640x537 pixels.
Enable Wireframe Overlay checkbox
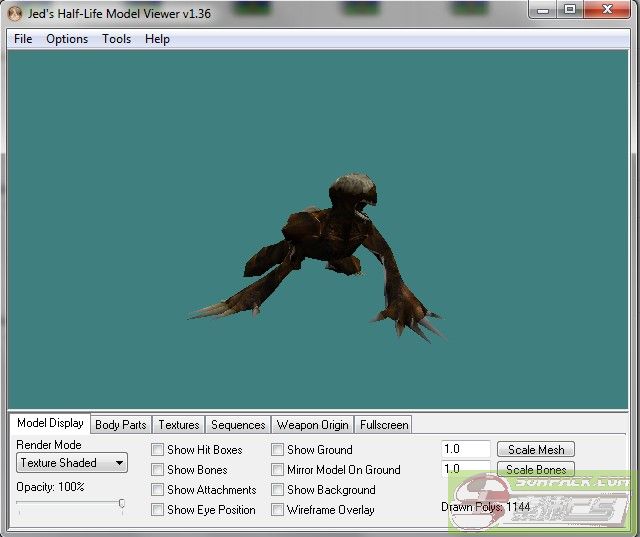pos(277,510)
